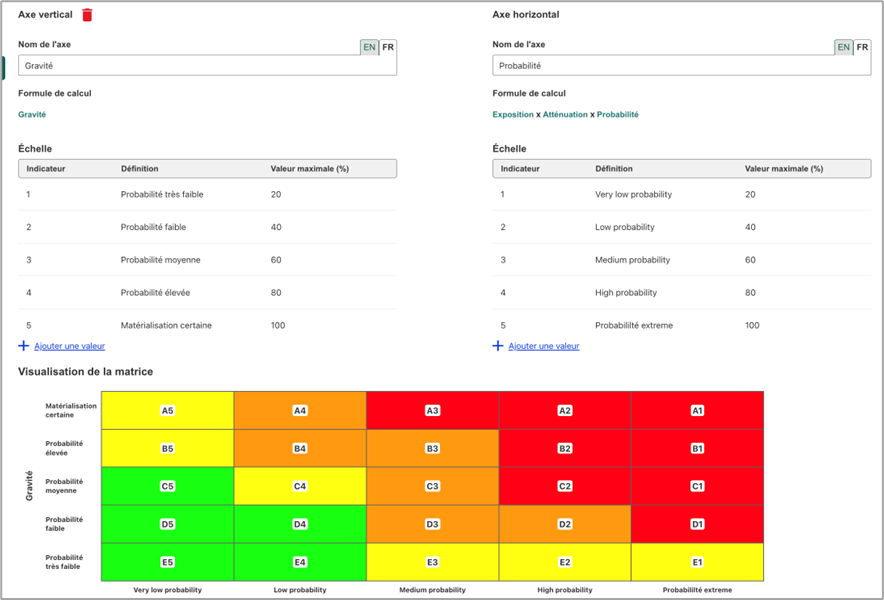The image size is (884, 600).
Task: Select yellow matrix cell E3
Action: (x=432, y=562)
